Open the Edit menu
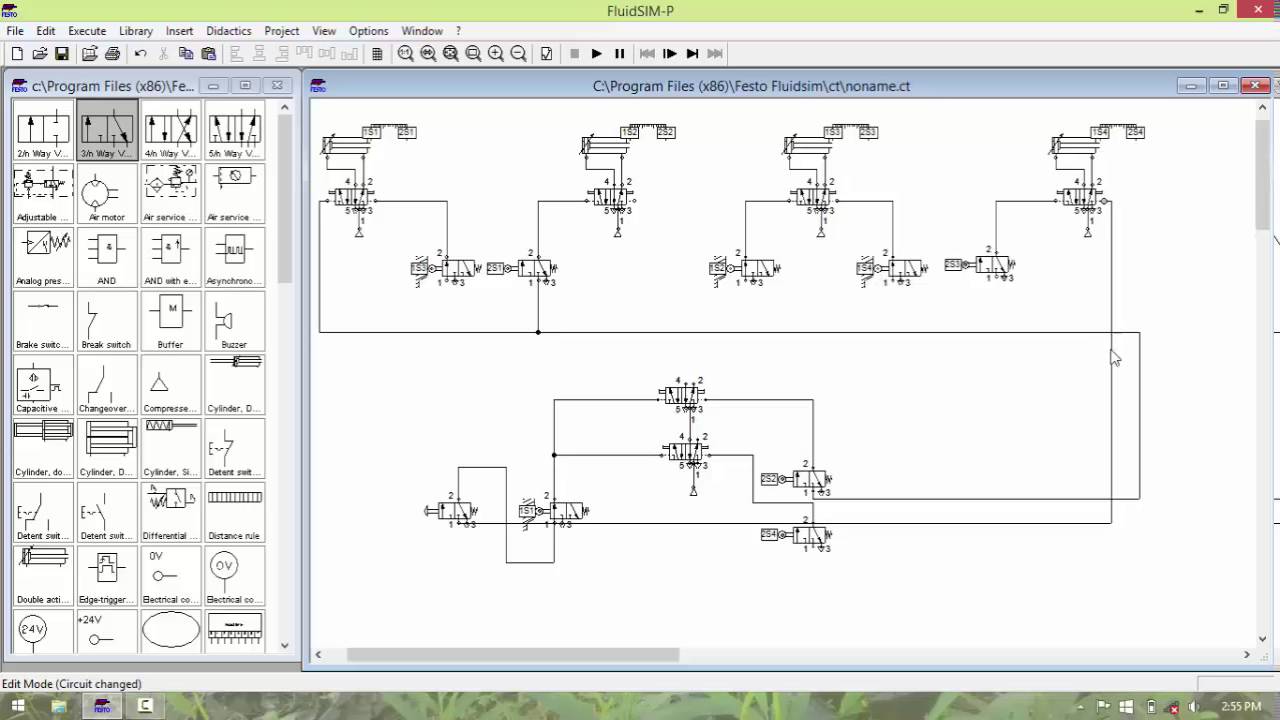This screenshot has width=1280, height=720. 46,31
